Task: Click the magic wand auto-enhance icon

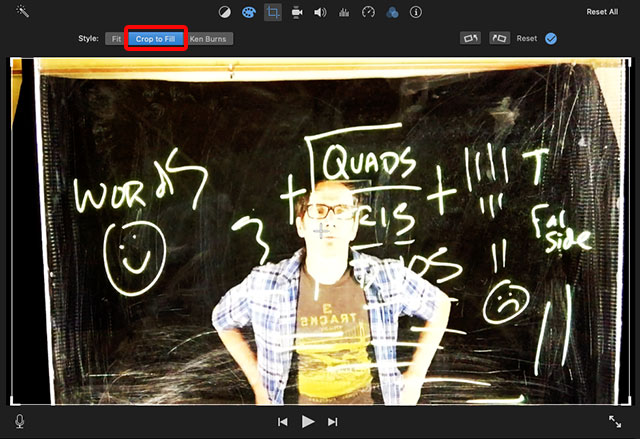Action: click(21, 12)
